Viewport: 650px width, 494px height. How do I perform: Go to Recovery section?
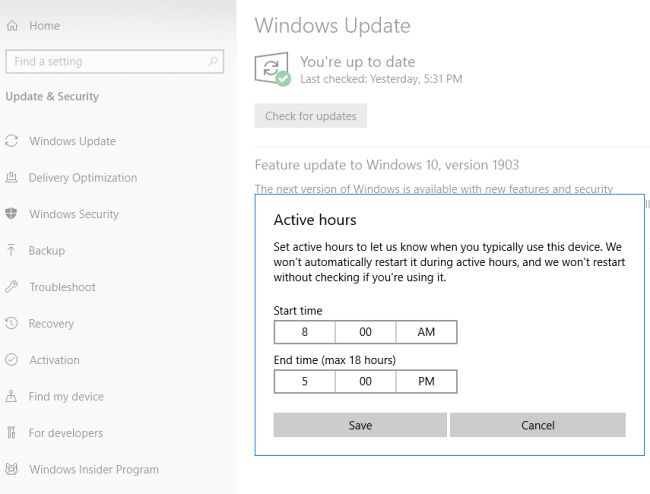(x=51, y=323)
